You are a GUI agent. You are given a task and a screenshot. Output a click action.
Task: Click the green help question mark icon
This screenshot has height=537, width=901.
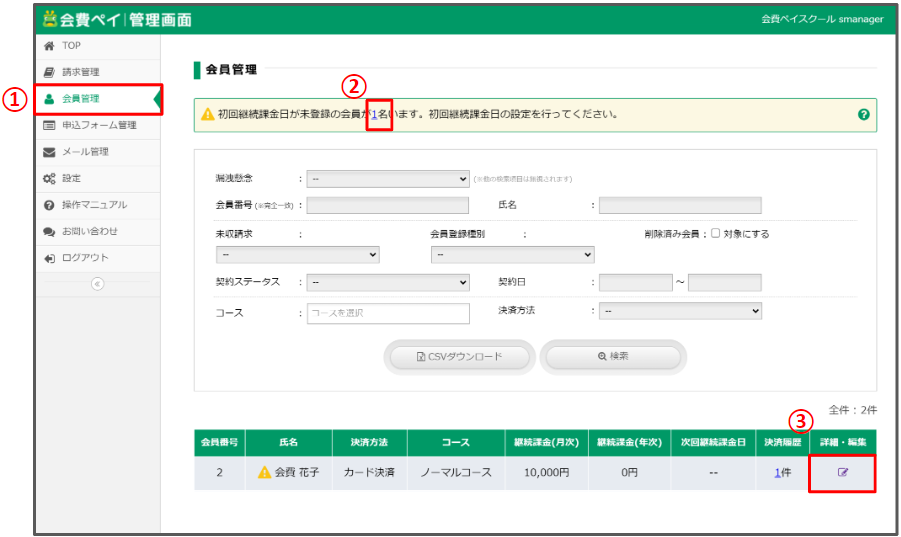pos(864,115)
